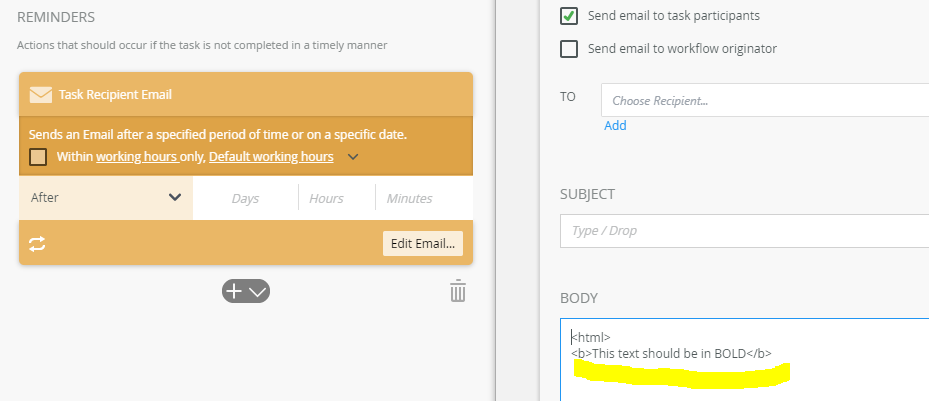Focus the Hours input field

(x=337, y=198)
